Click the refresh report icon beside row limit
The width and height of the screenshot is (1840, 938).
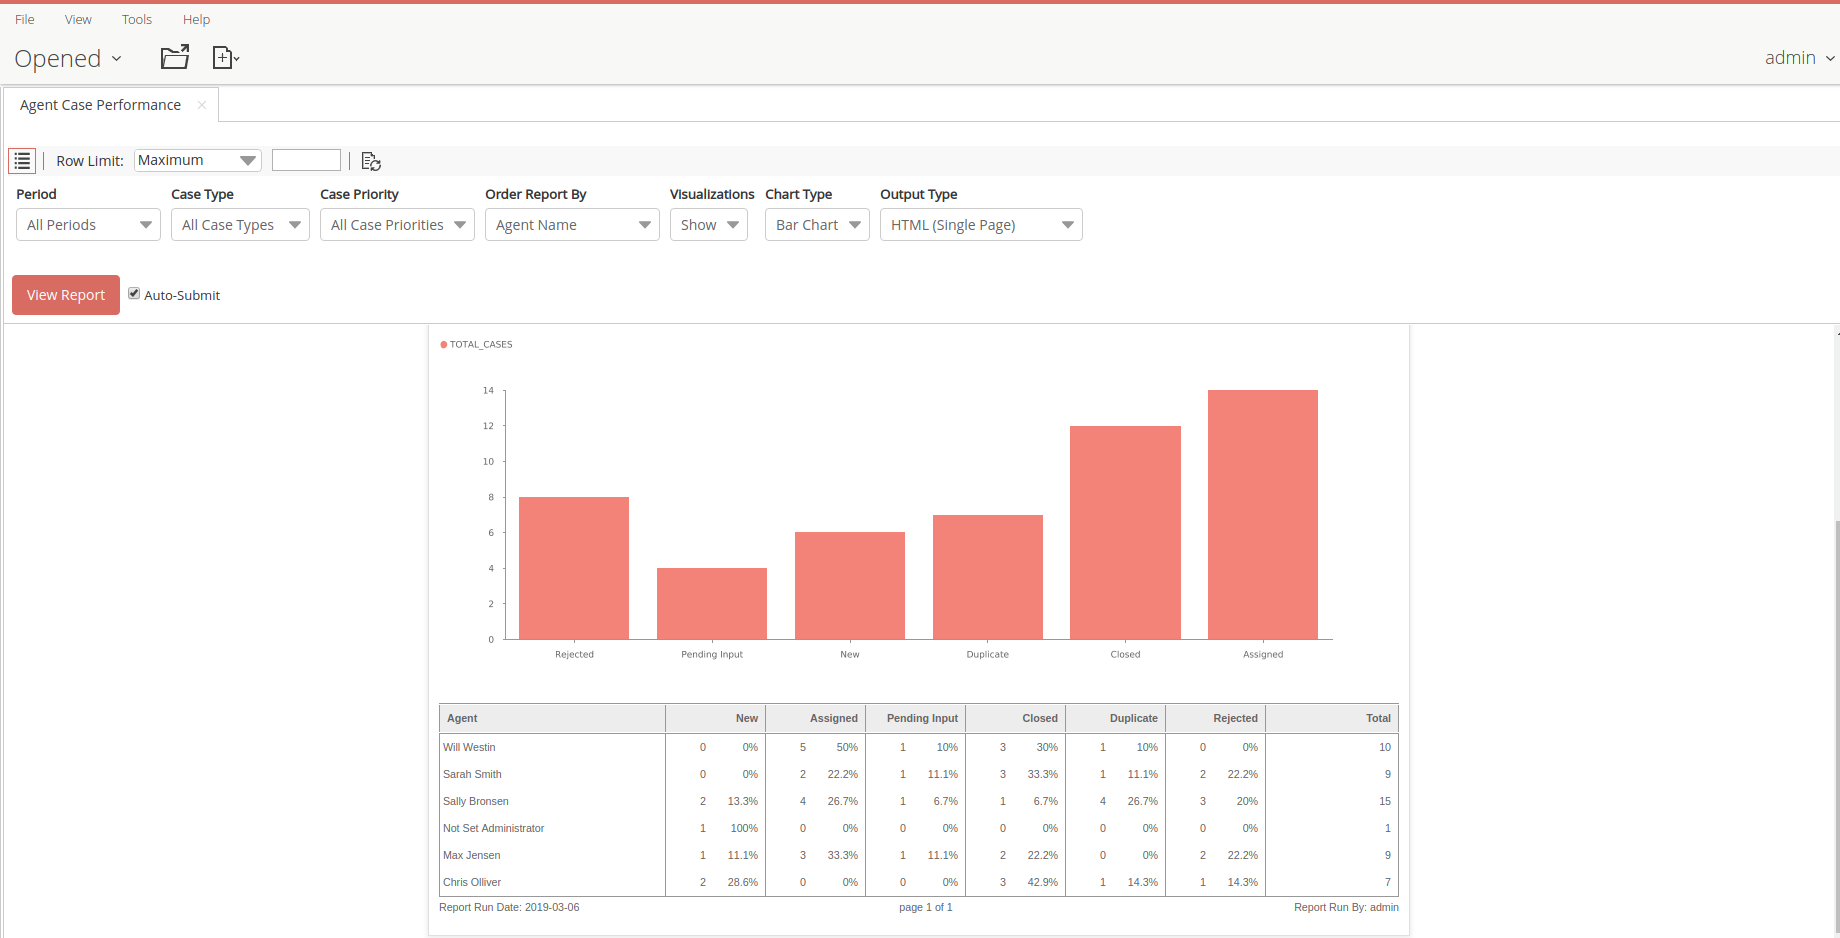point(371,160)
